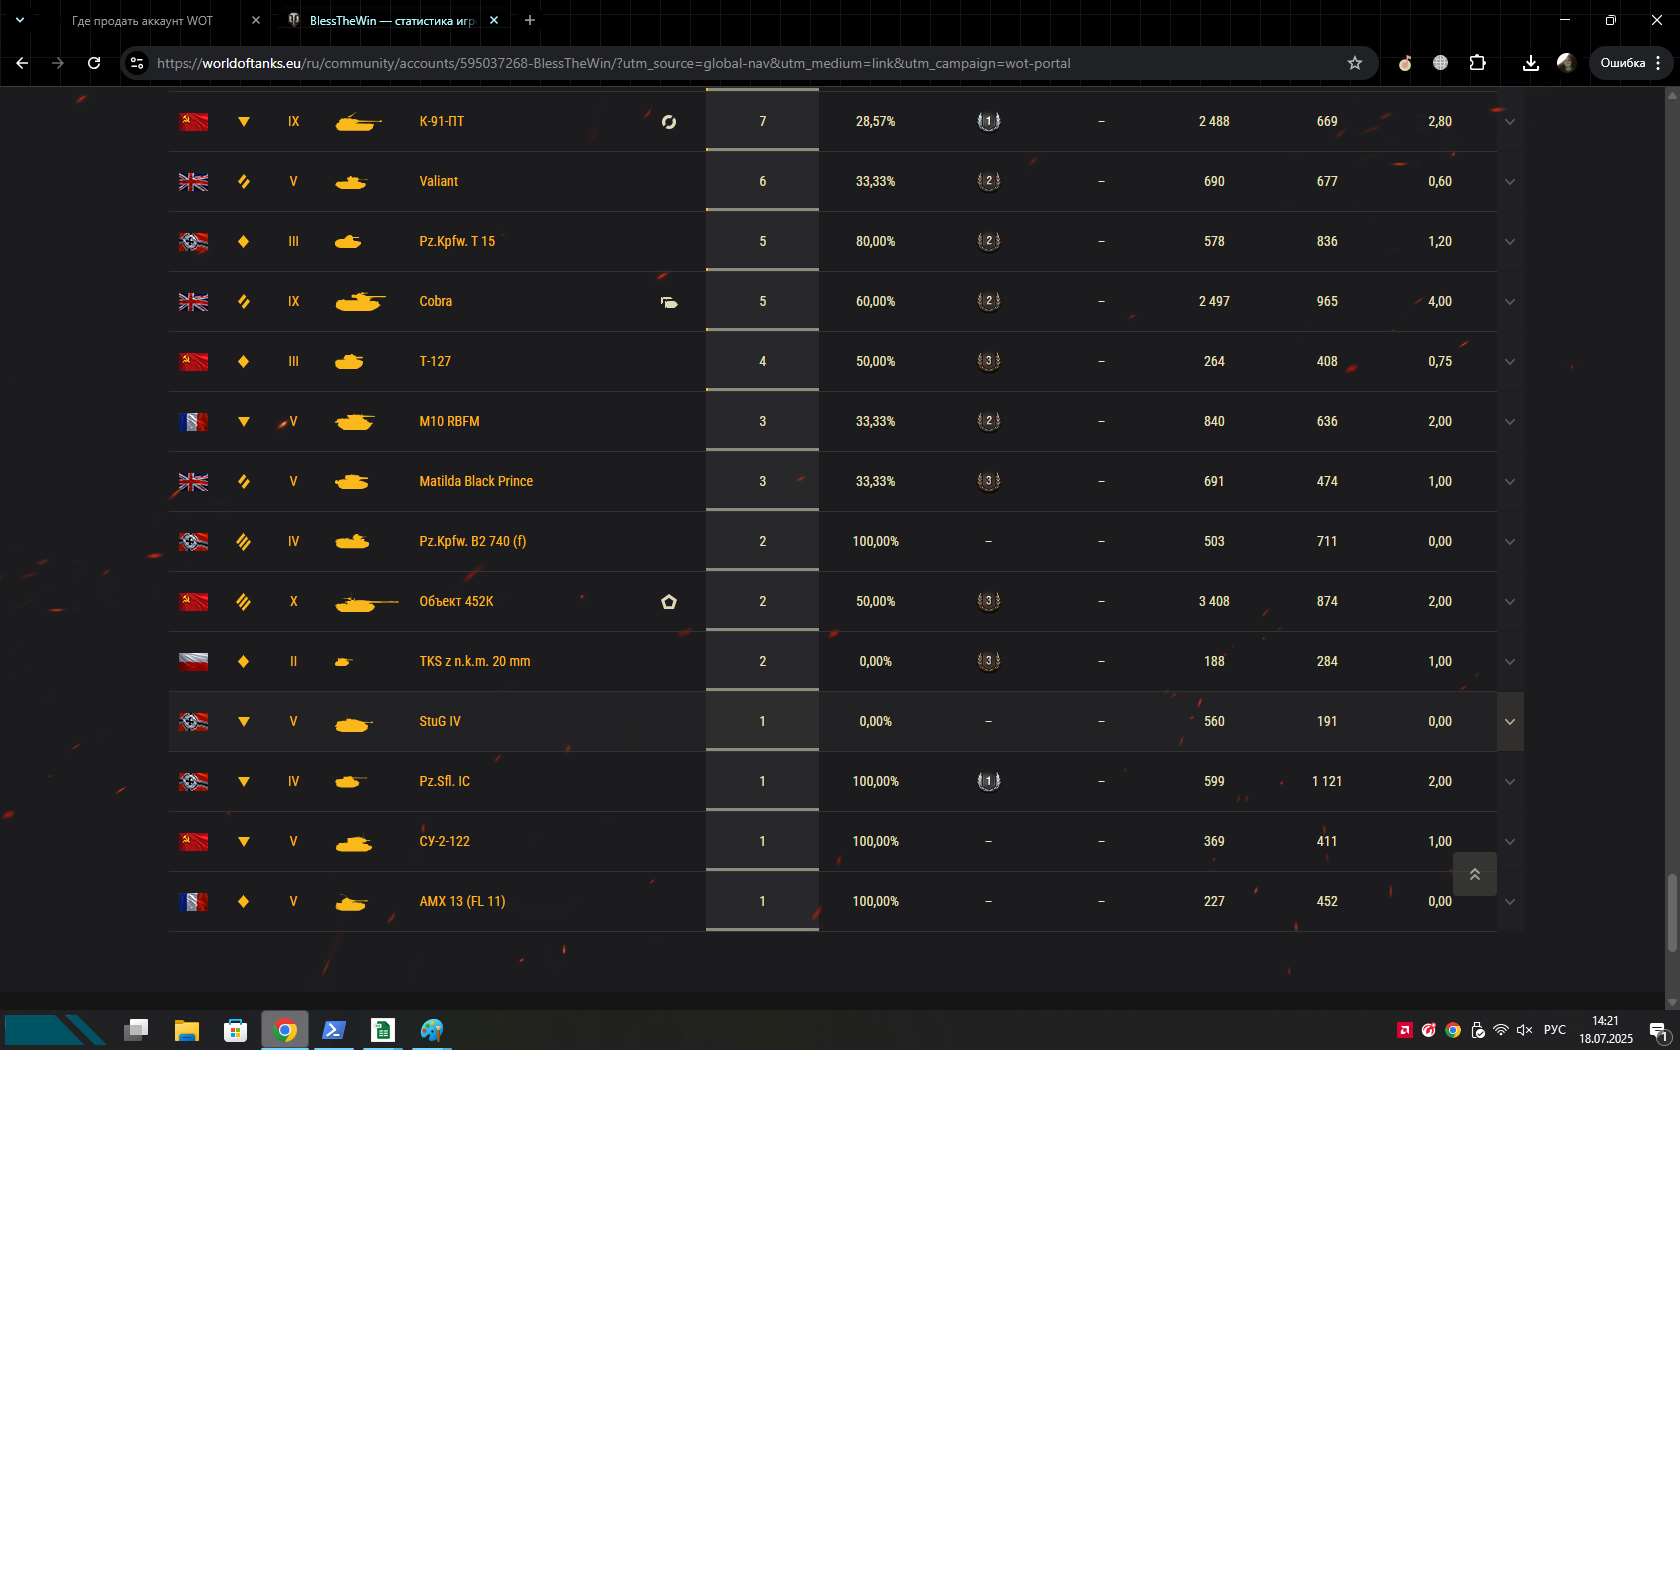1680x1573 pixels.
Task: Open File Explorer from the taskbar
Action: (x=187, y=1030)
